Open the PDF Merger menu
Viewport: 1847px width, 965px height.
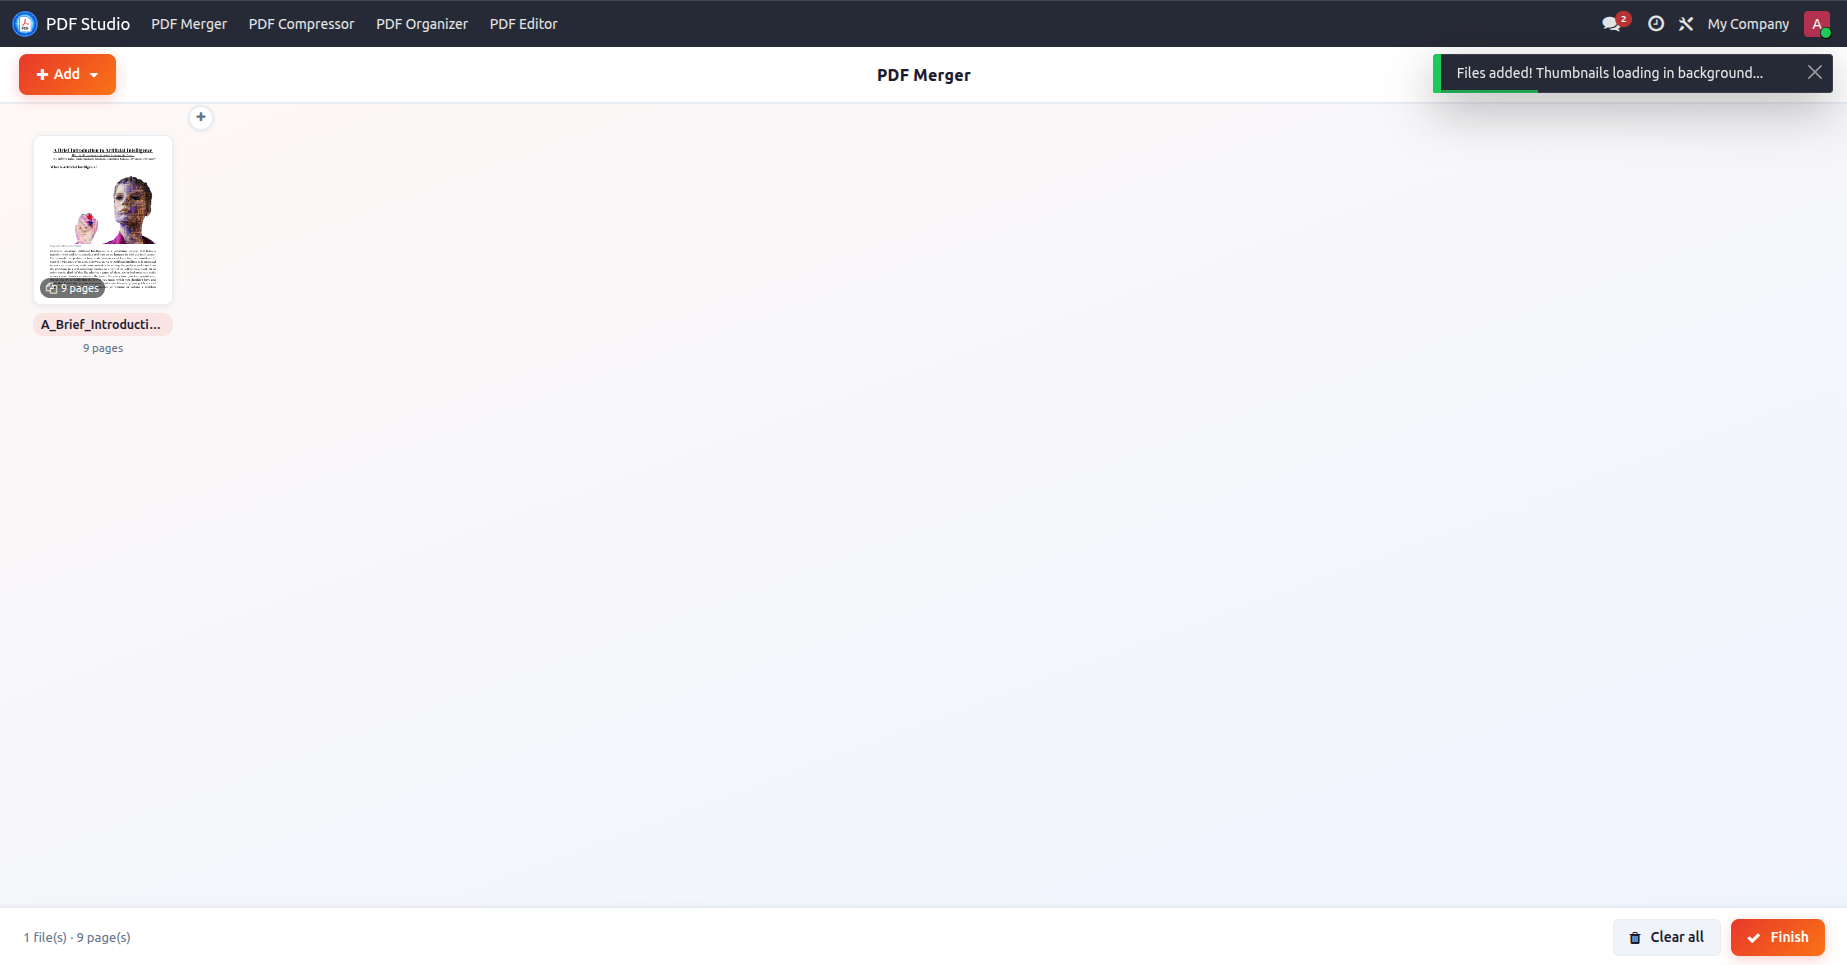point(189,24)
